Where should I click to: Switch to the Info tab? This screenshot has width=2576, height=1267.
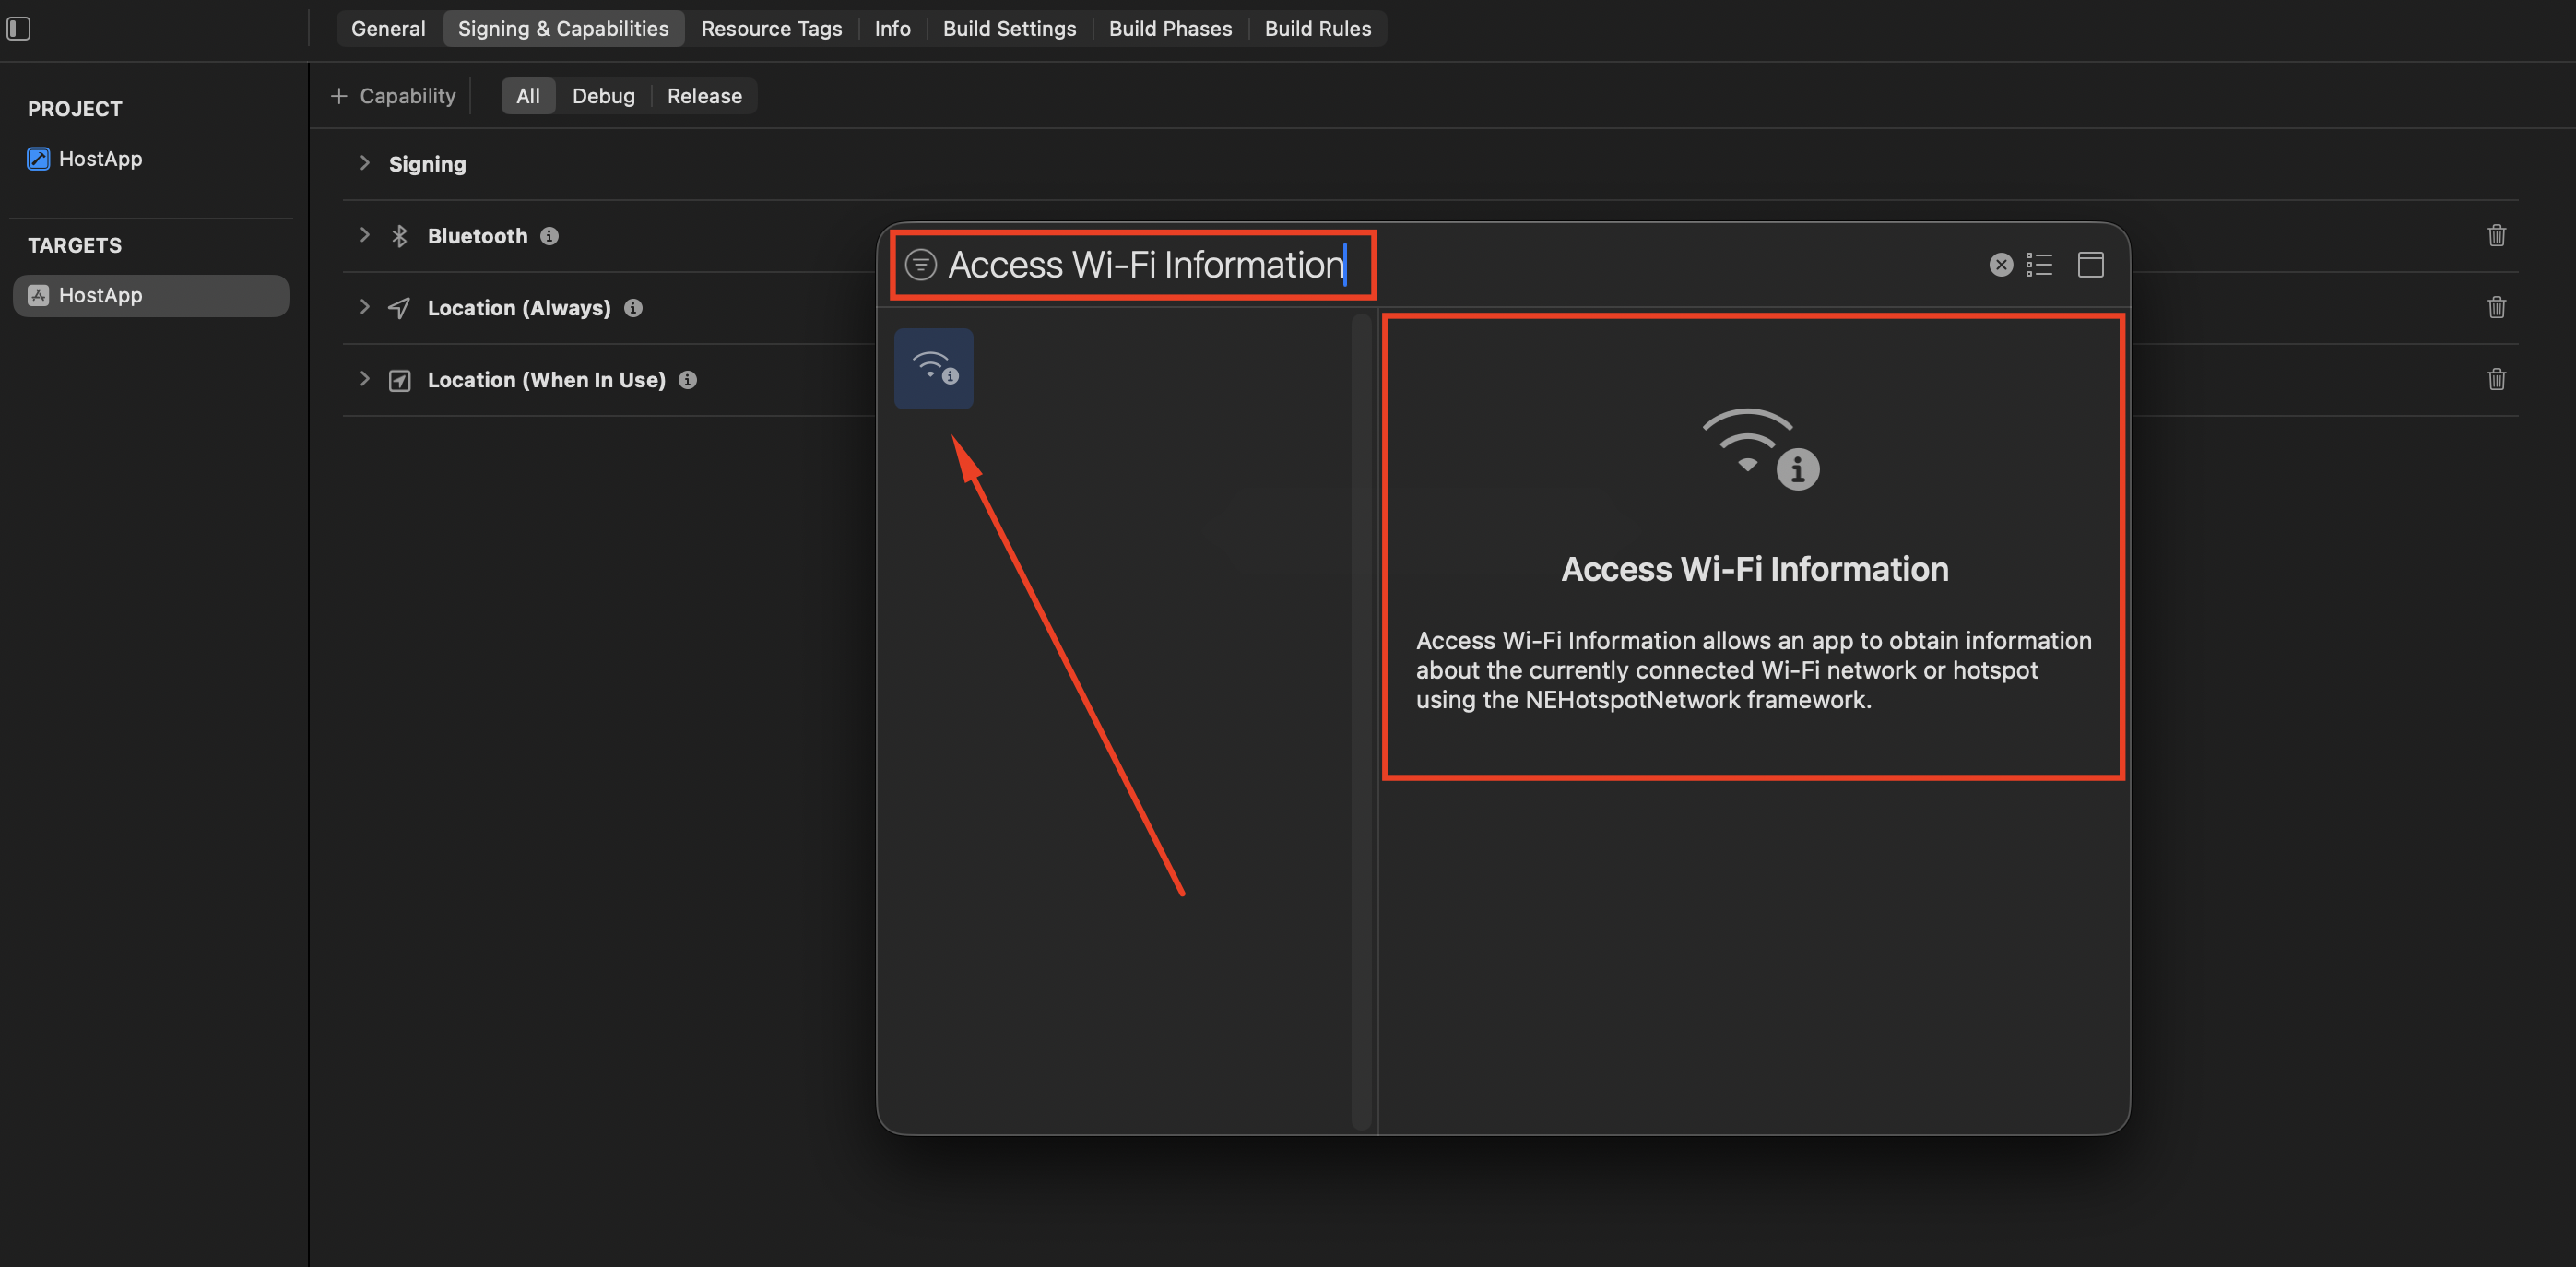892,28
